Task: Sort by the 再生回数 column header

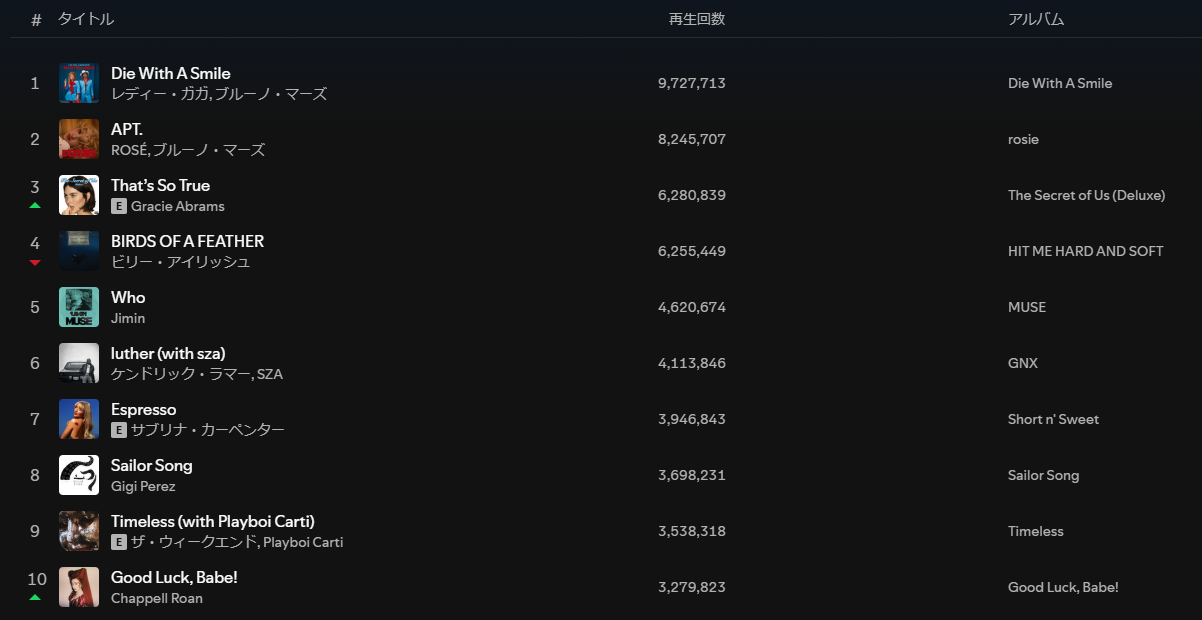Action: (697, 19)
